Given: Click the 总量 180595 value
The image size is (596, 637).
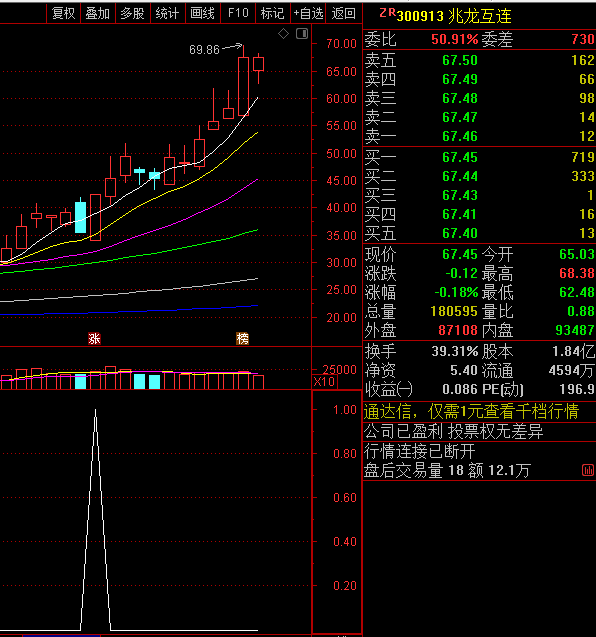Looking at the screenshot, I should [454, 312].
